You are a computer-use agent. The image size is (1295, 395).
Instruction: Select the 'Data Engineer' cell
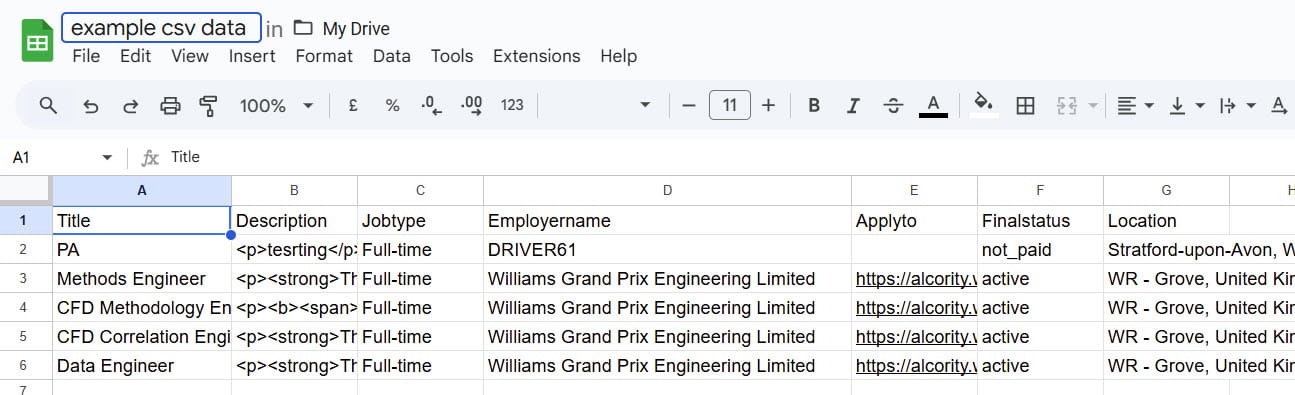(142, 366)
